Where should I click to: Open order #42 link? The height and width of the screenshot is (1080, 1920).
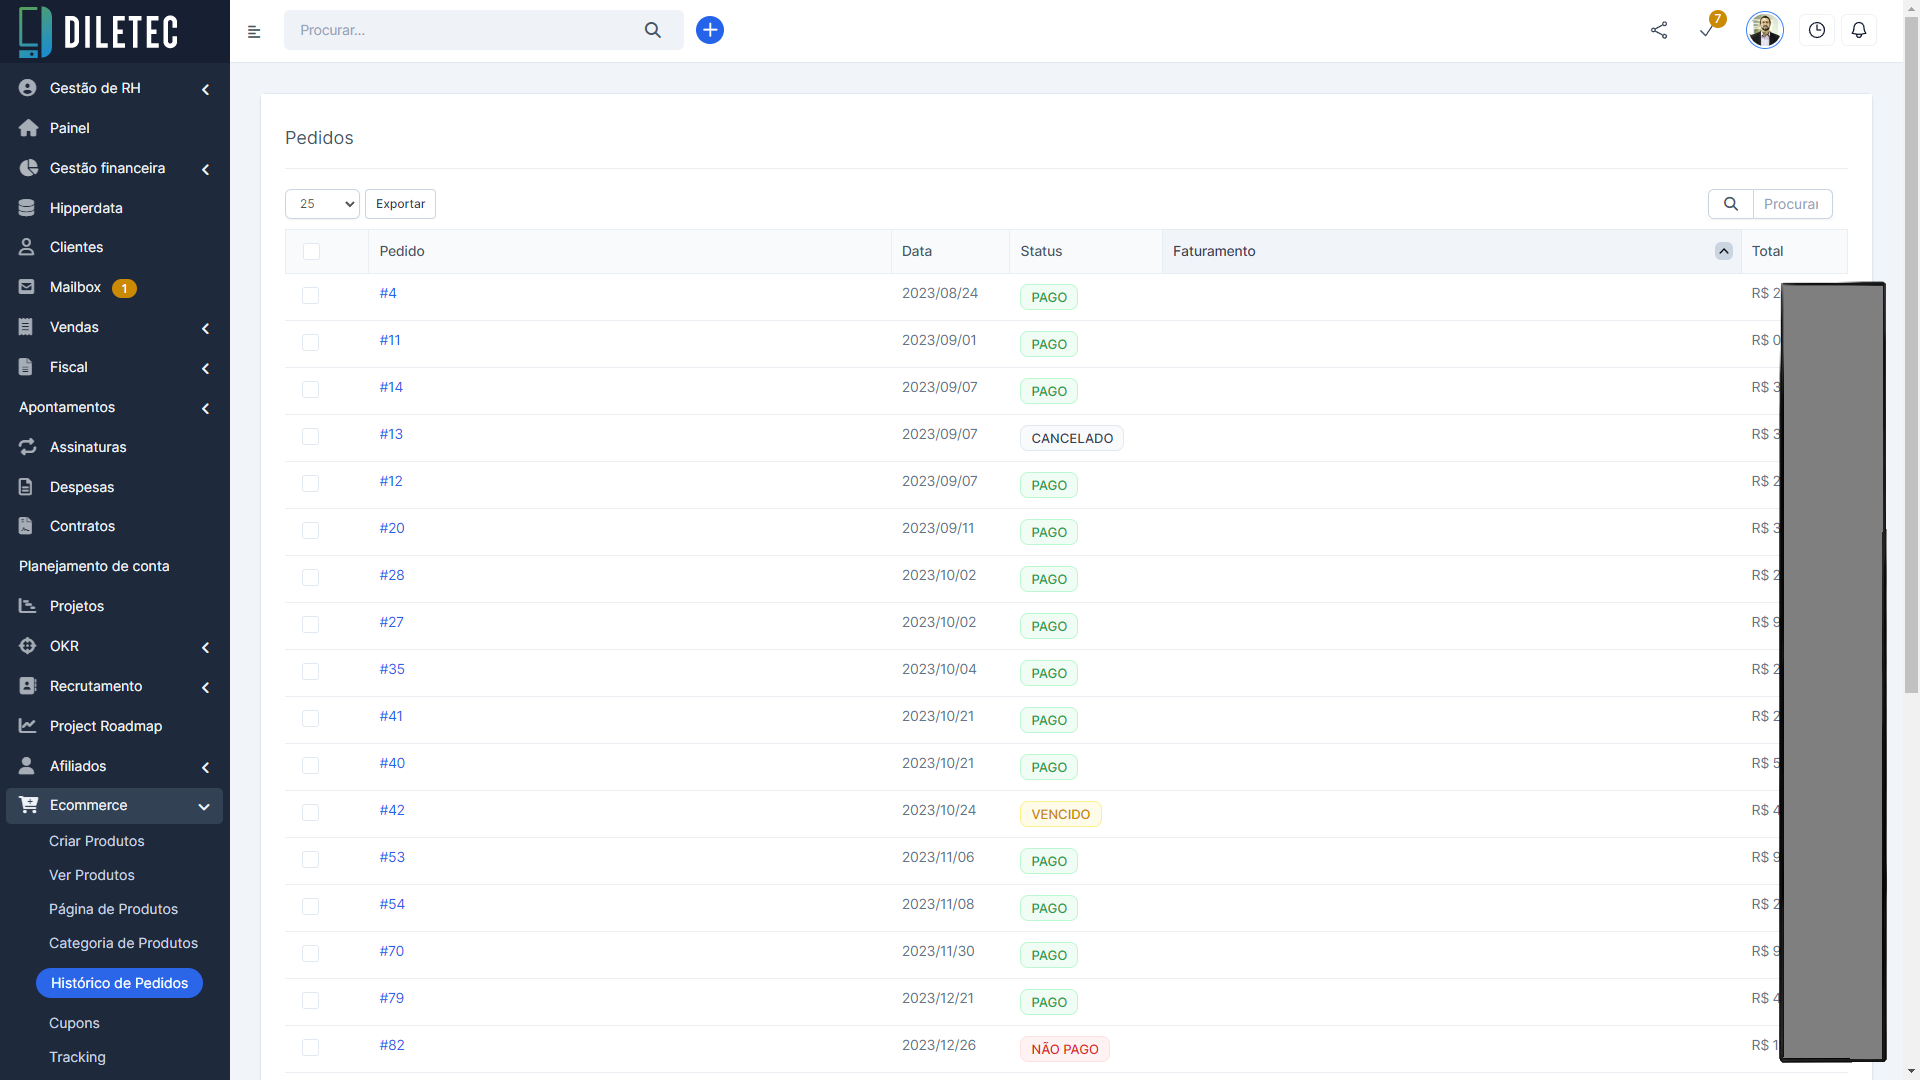pyautogui.click(x=392, y=810)
